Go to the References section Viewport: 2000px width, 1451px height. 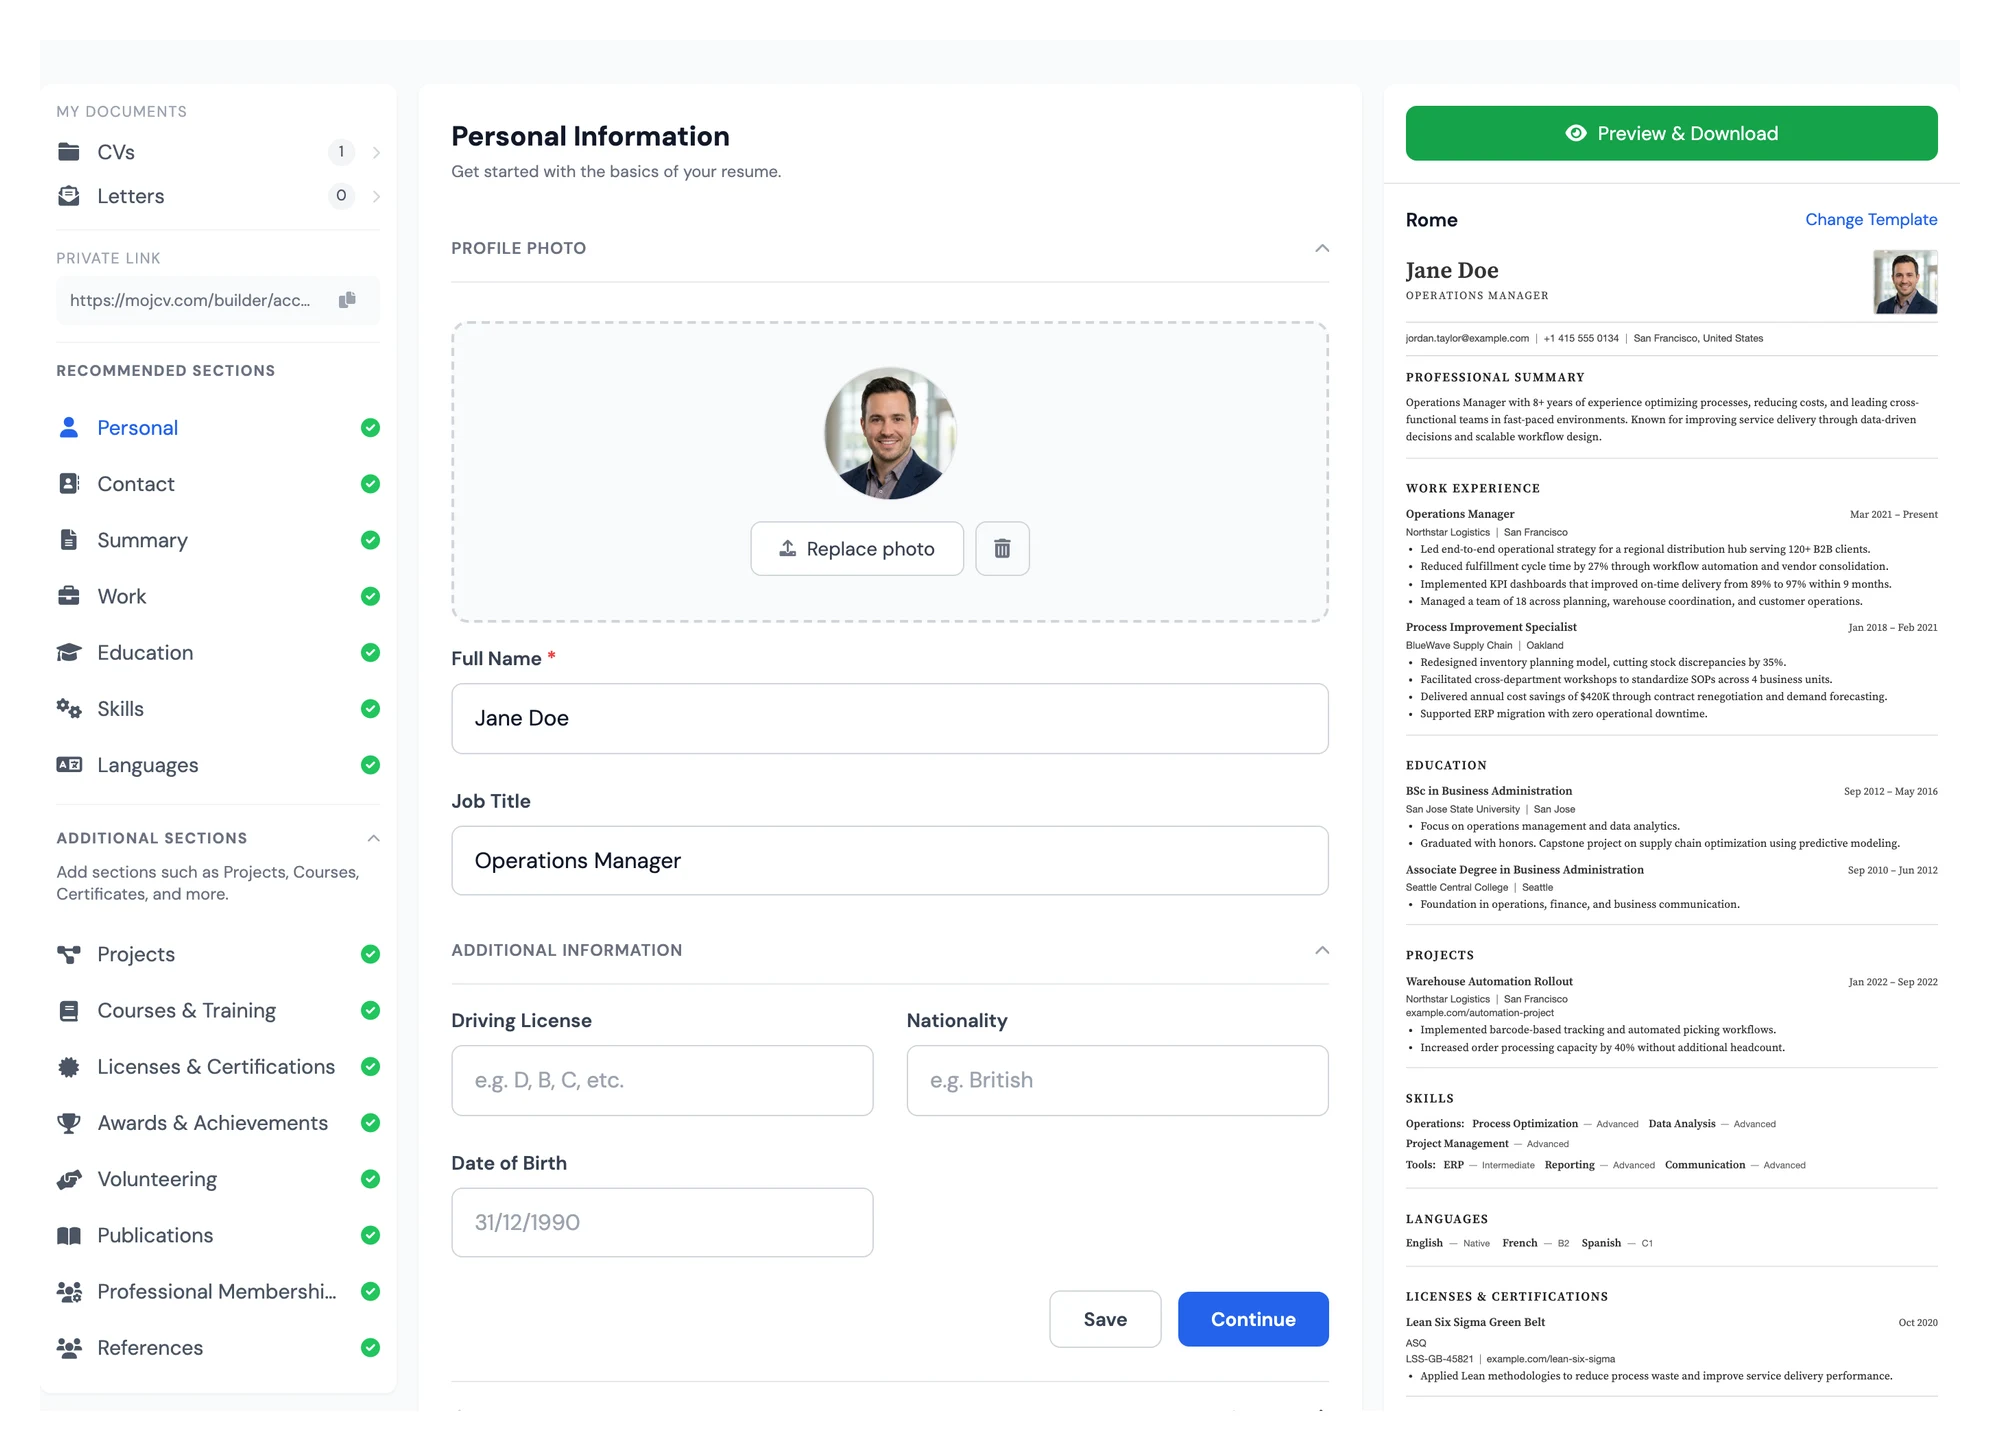218,1348
